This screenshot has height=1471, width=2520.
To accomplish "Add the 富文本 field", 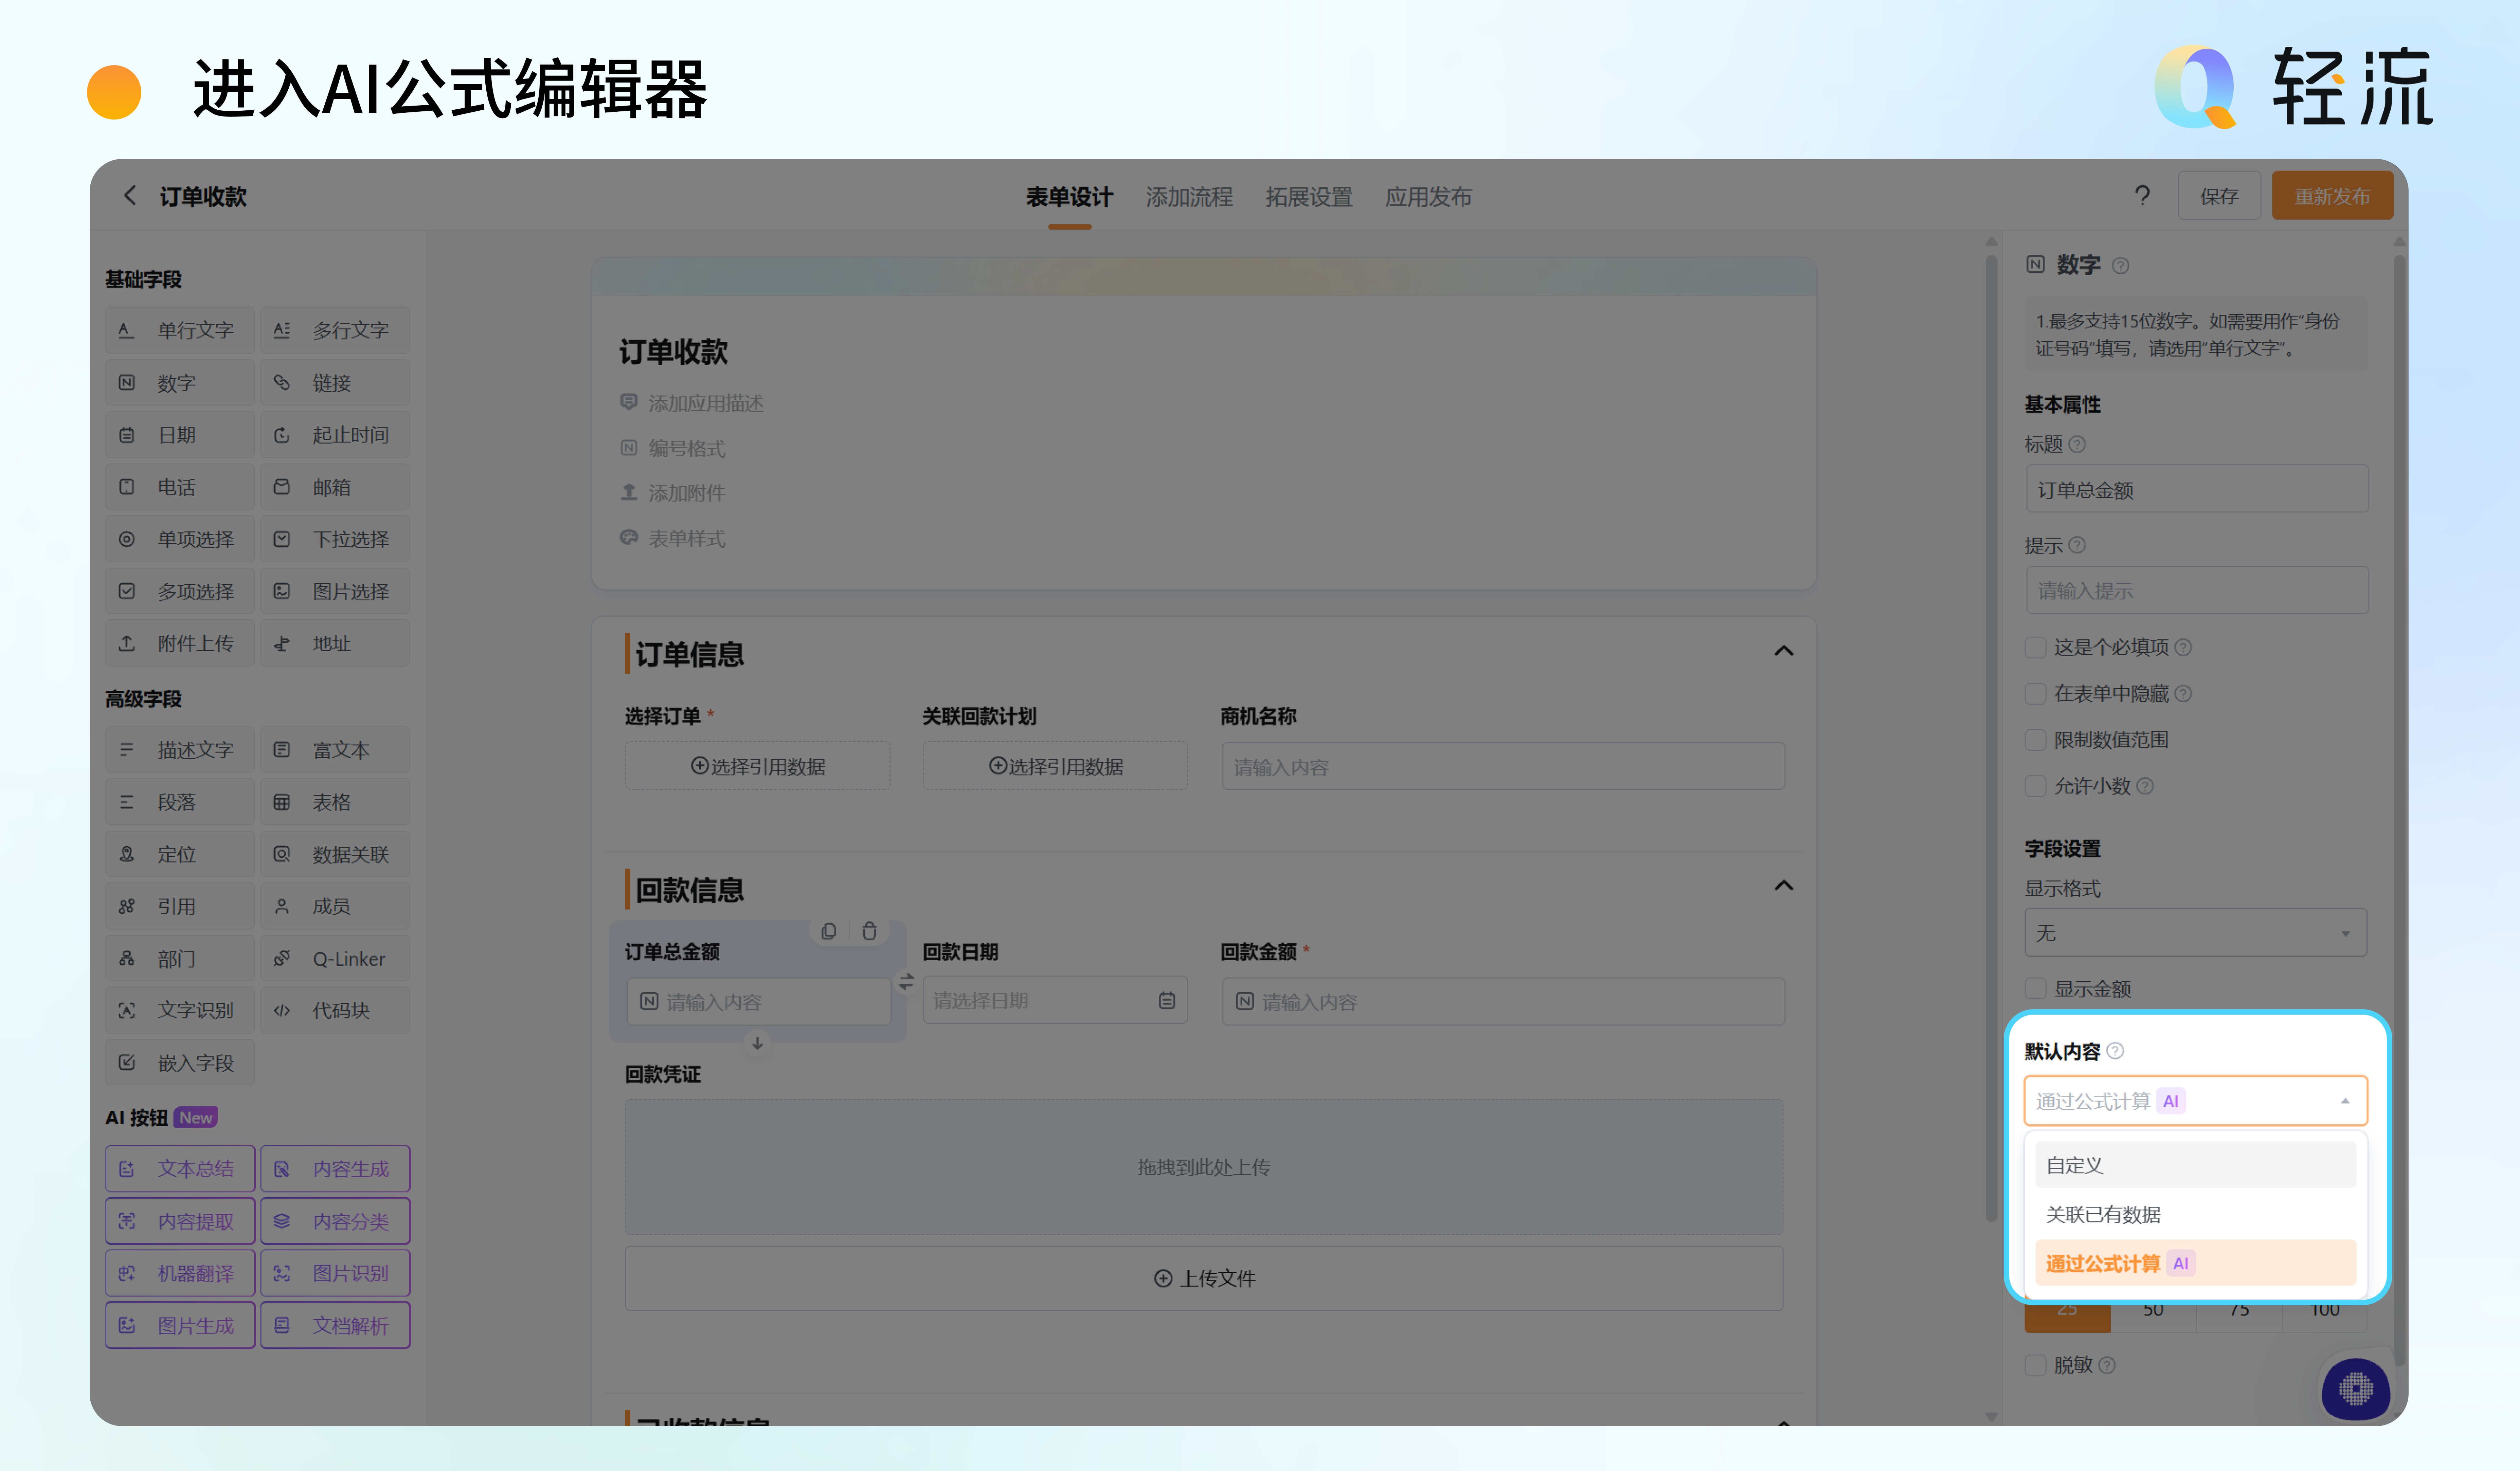I will pos(335,750).
